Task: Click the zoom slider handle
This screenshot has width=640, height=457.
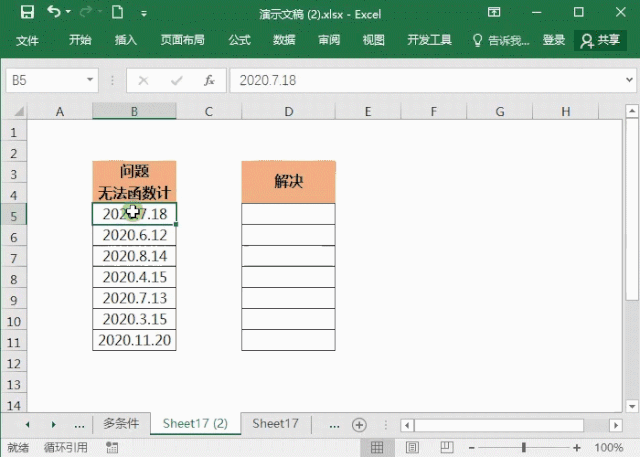Action: click(x=524, y=448)
